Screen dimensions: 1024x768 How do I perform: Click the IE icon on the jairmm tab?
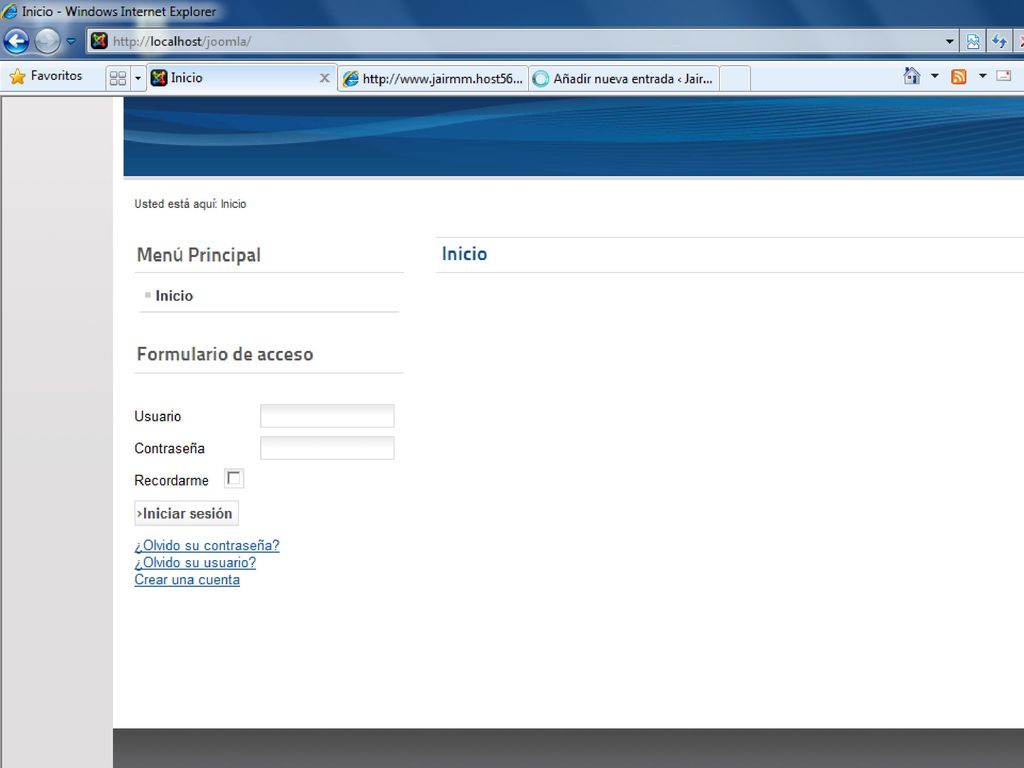click(351, 79)
